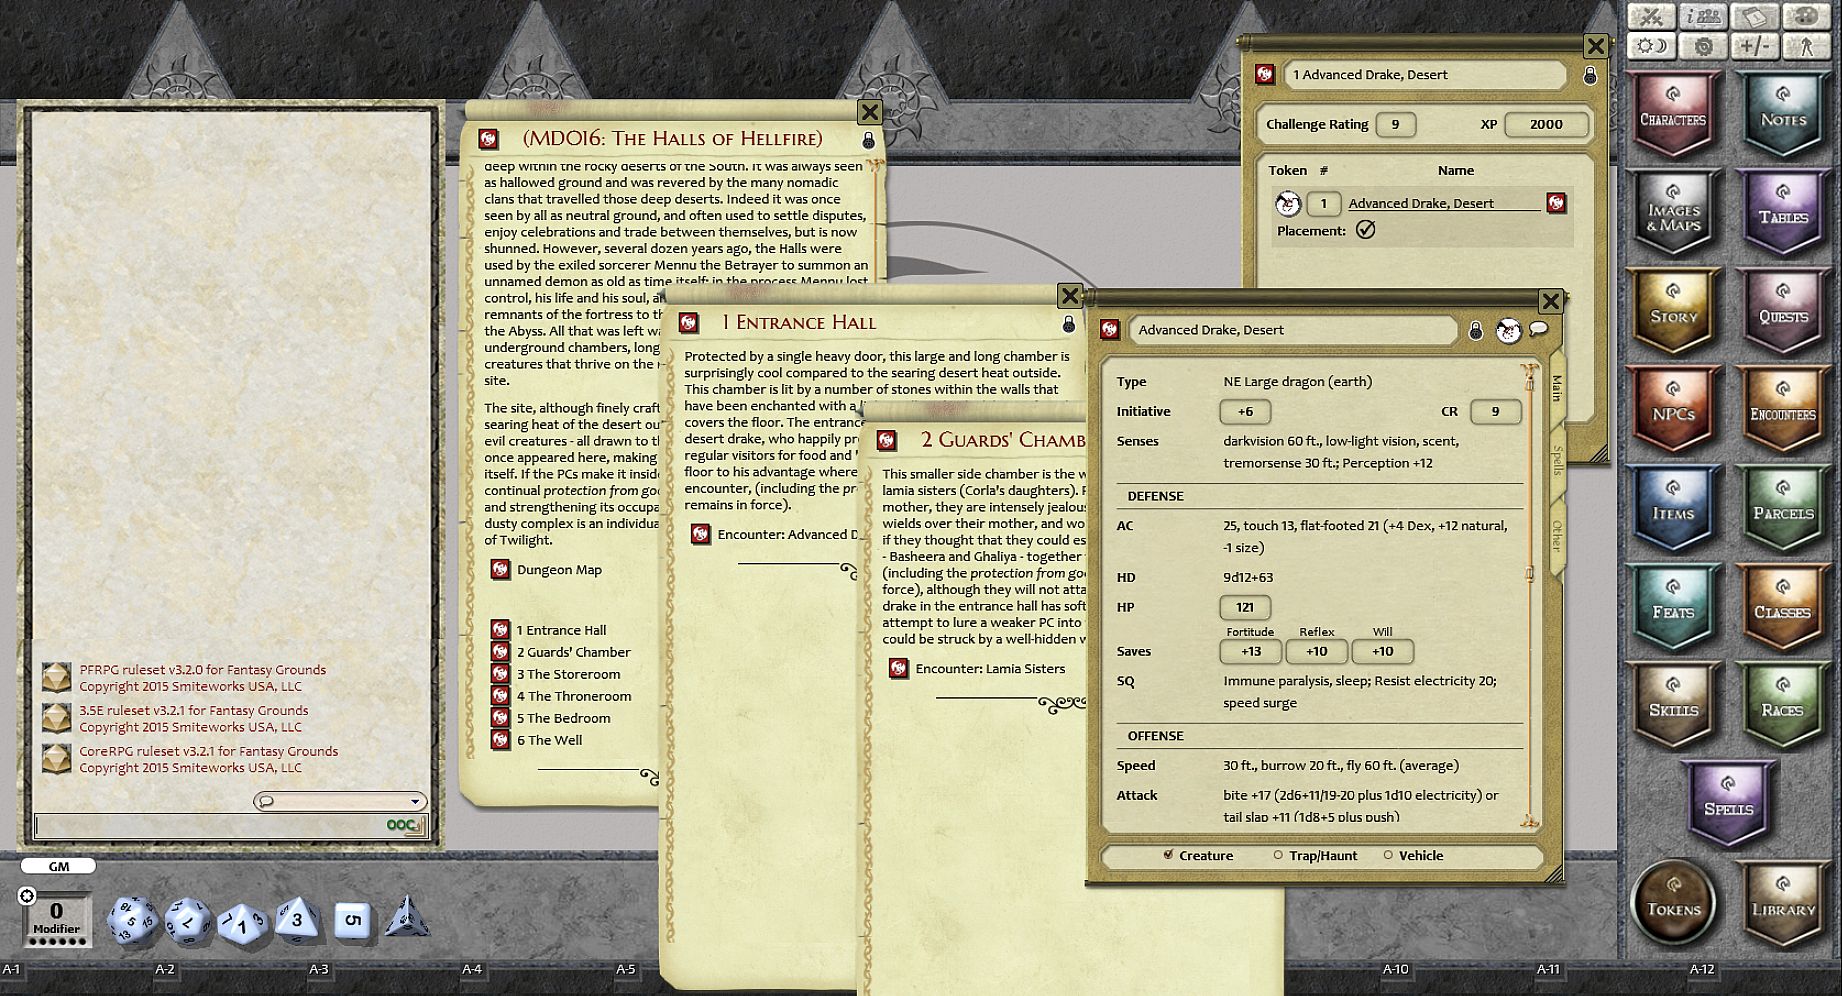Open the '4 The Throneroom' story link

click(501, 696)
